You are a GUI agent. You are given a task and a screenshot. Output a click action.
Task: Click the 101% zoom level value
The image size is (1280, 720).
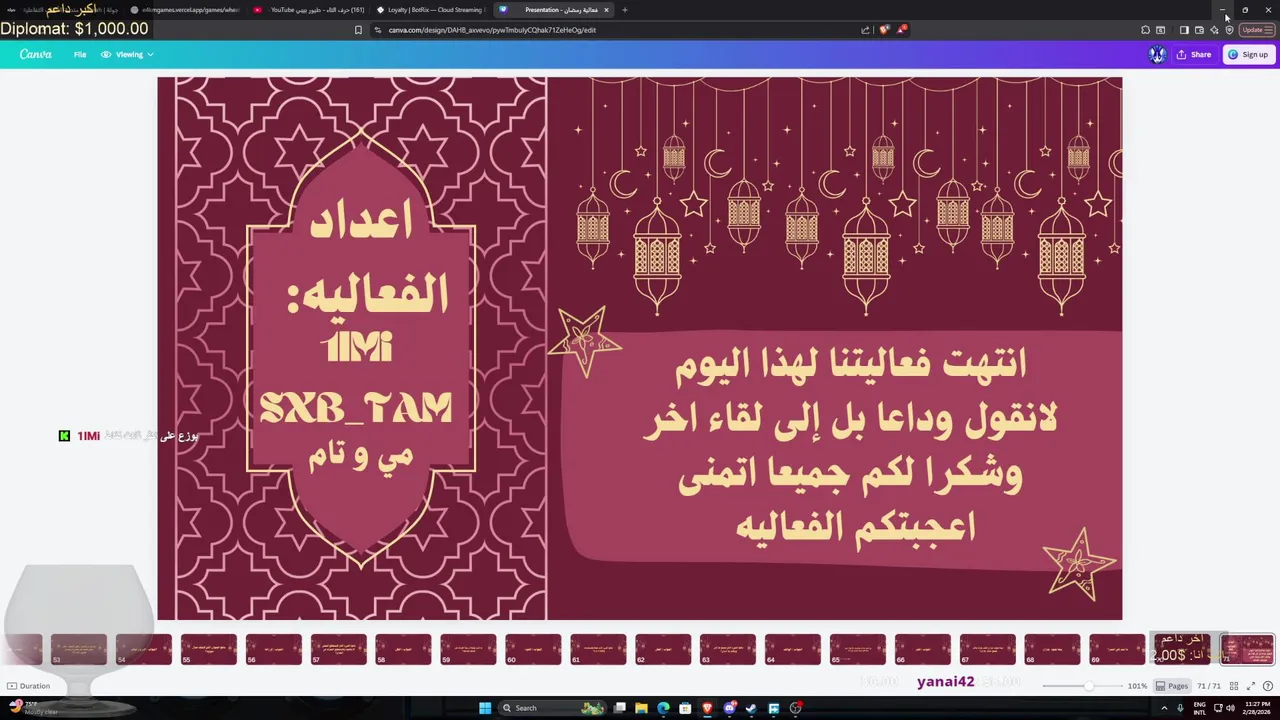pyautogui.click(x=1137, y=686)
